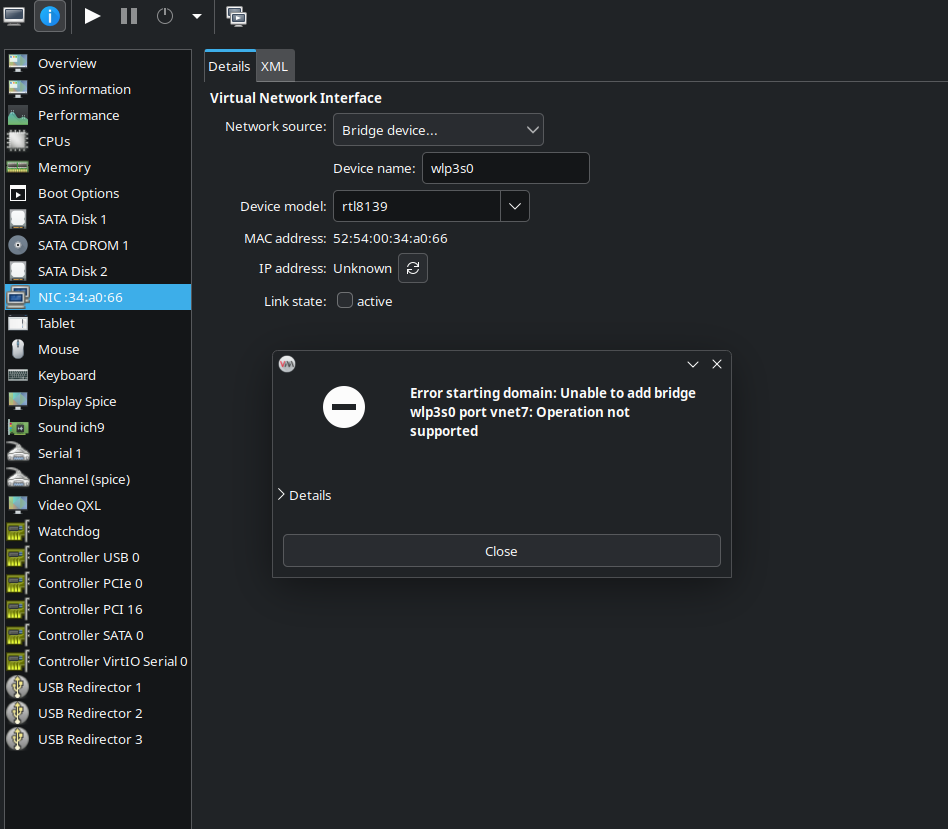Select Overview in the hardware list
Screen dimensions: 948x829
(x=98, y=63)
